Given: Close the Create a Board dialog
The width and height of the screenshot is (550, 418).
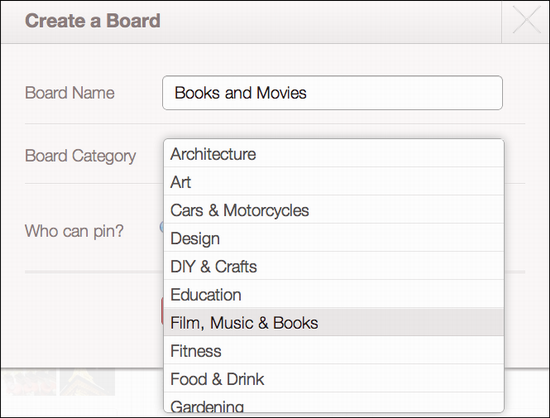Looking at the screenshot, I should [x=526, y=21].
